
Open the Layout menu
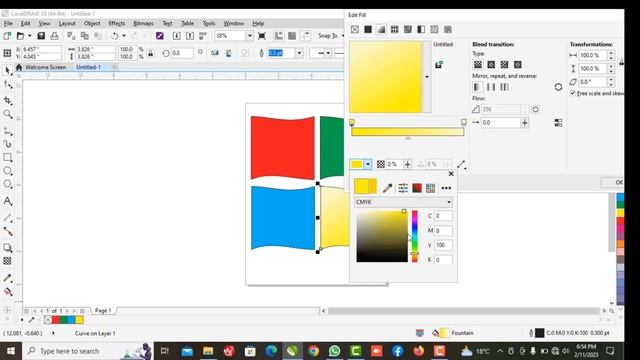tap(67, 24)
